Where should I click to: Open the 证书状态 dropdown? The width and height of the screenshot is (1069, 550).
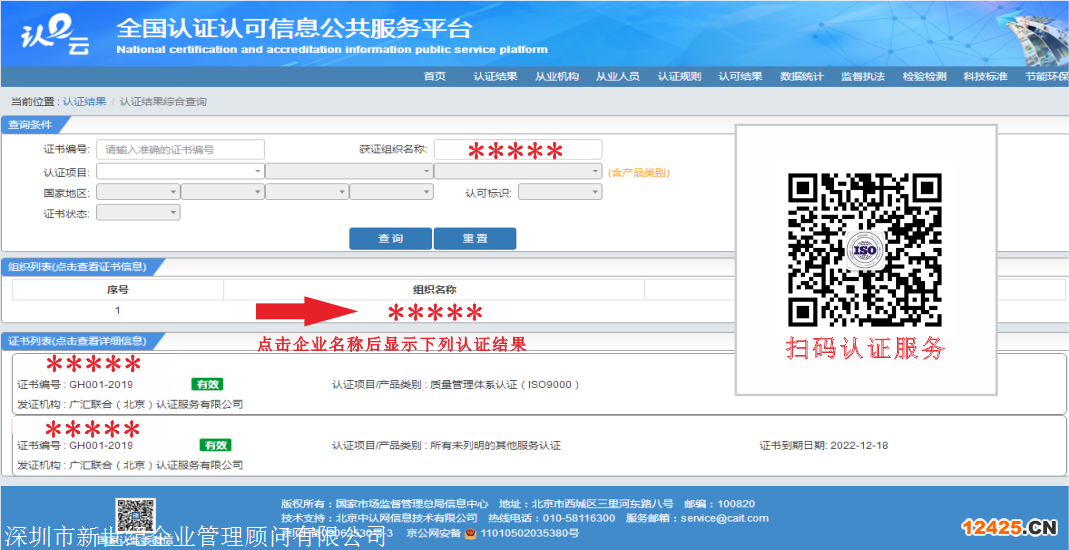(x=138, y=213)
